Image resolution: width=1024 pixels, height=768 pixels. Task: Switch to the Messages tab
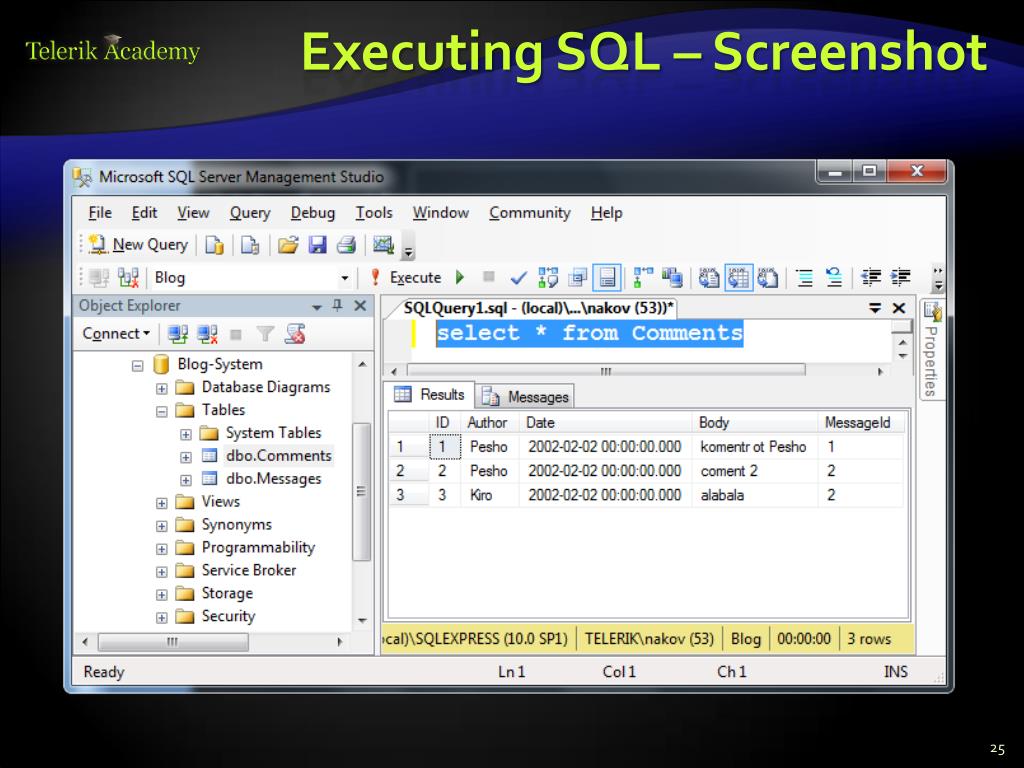[x=525, y=396]
